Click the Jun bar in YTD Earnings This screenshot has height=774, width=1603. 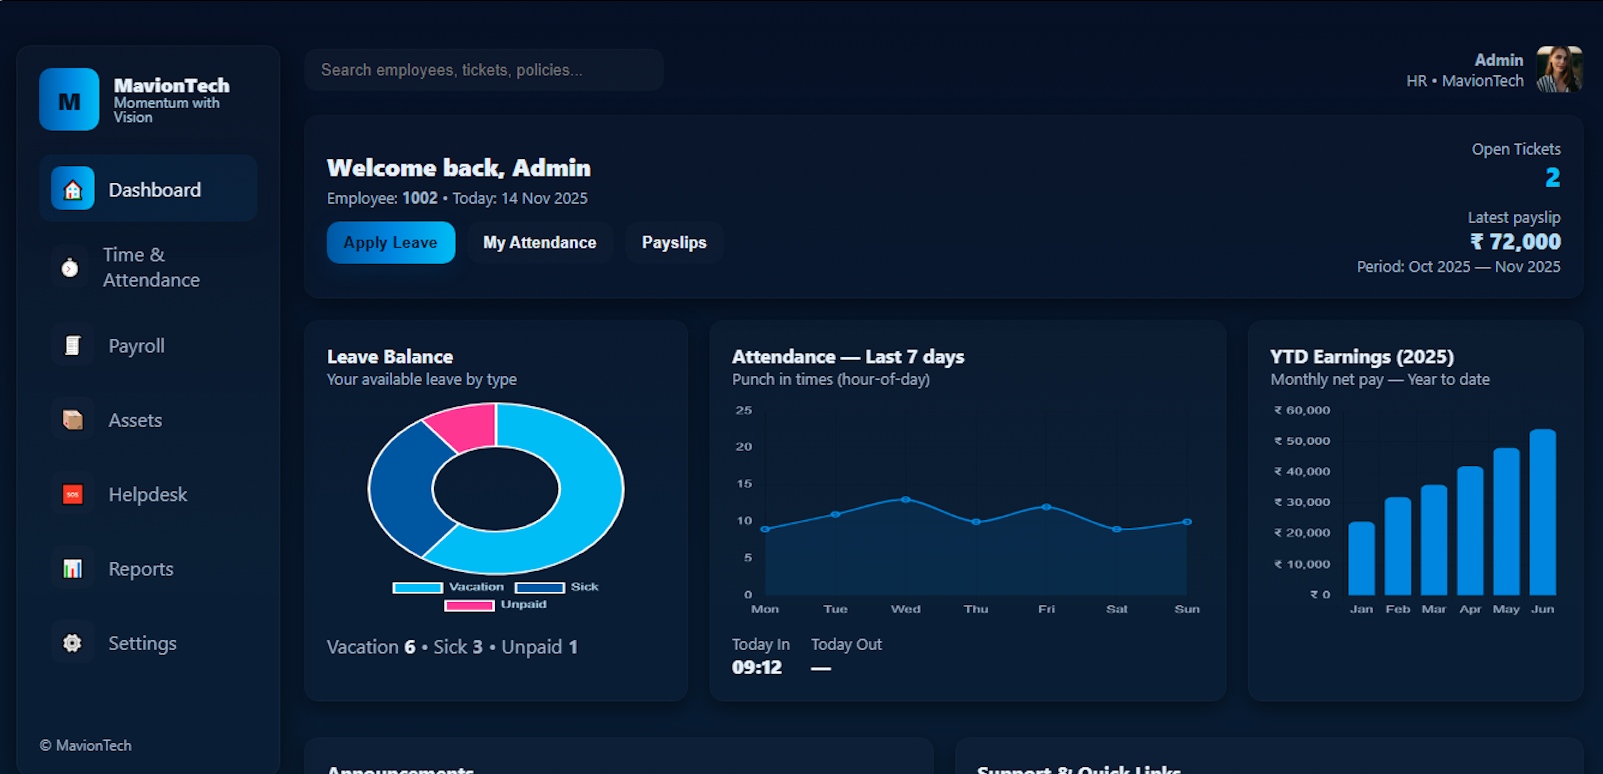point(1542,513)
